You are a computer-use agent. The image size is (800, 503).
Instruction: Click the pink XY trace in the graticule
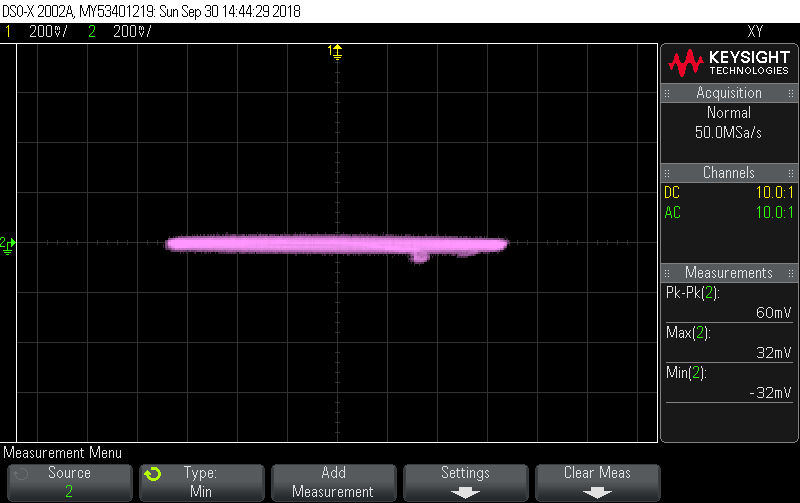tap(337, 244)
